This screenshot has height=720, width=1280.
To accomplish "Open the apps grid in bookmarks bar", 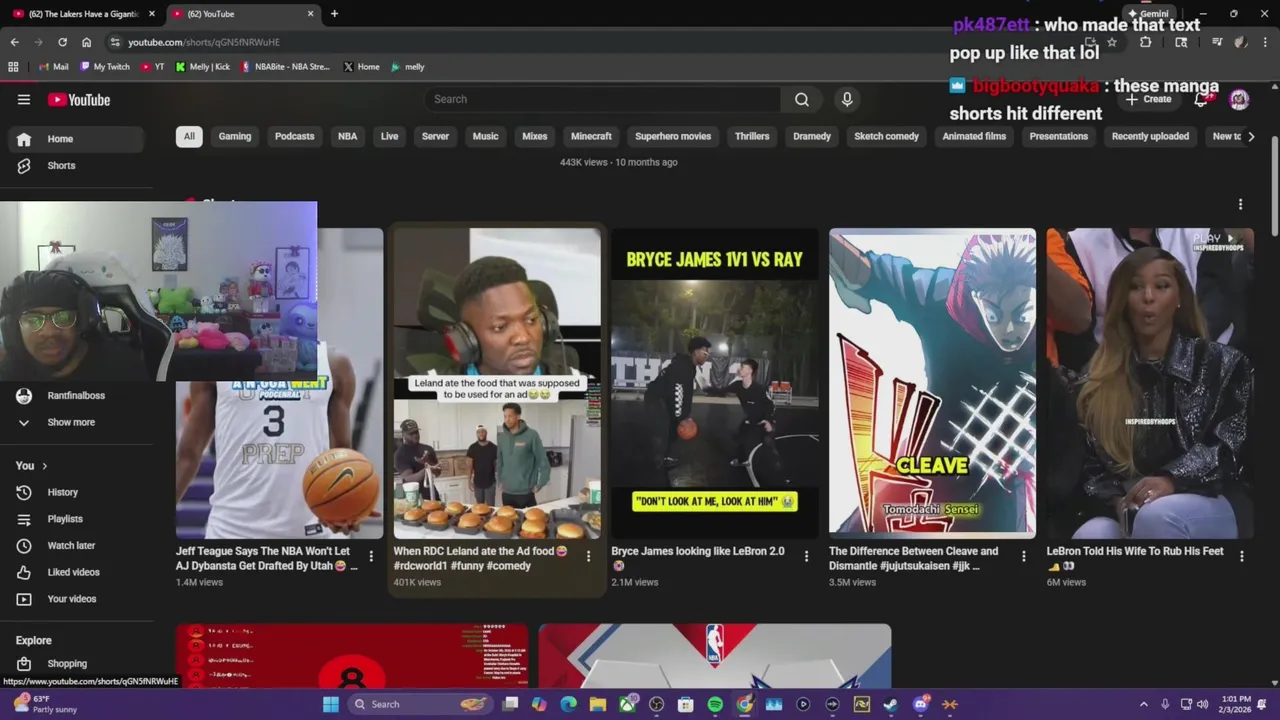I will click(13, 67).
